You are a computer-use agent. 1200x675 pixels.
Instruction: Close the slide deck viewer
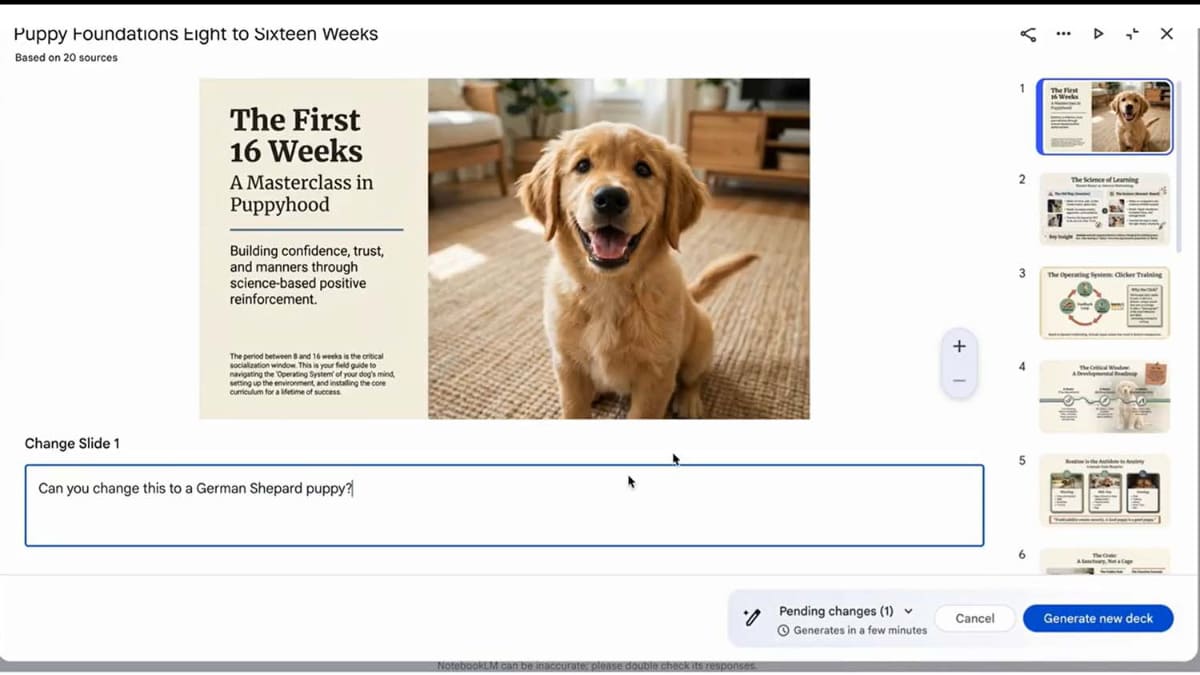[1166, 34]
